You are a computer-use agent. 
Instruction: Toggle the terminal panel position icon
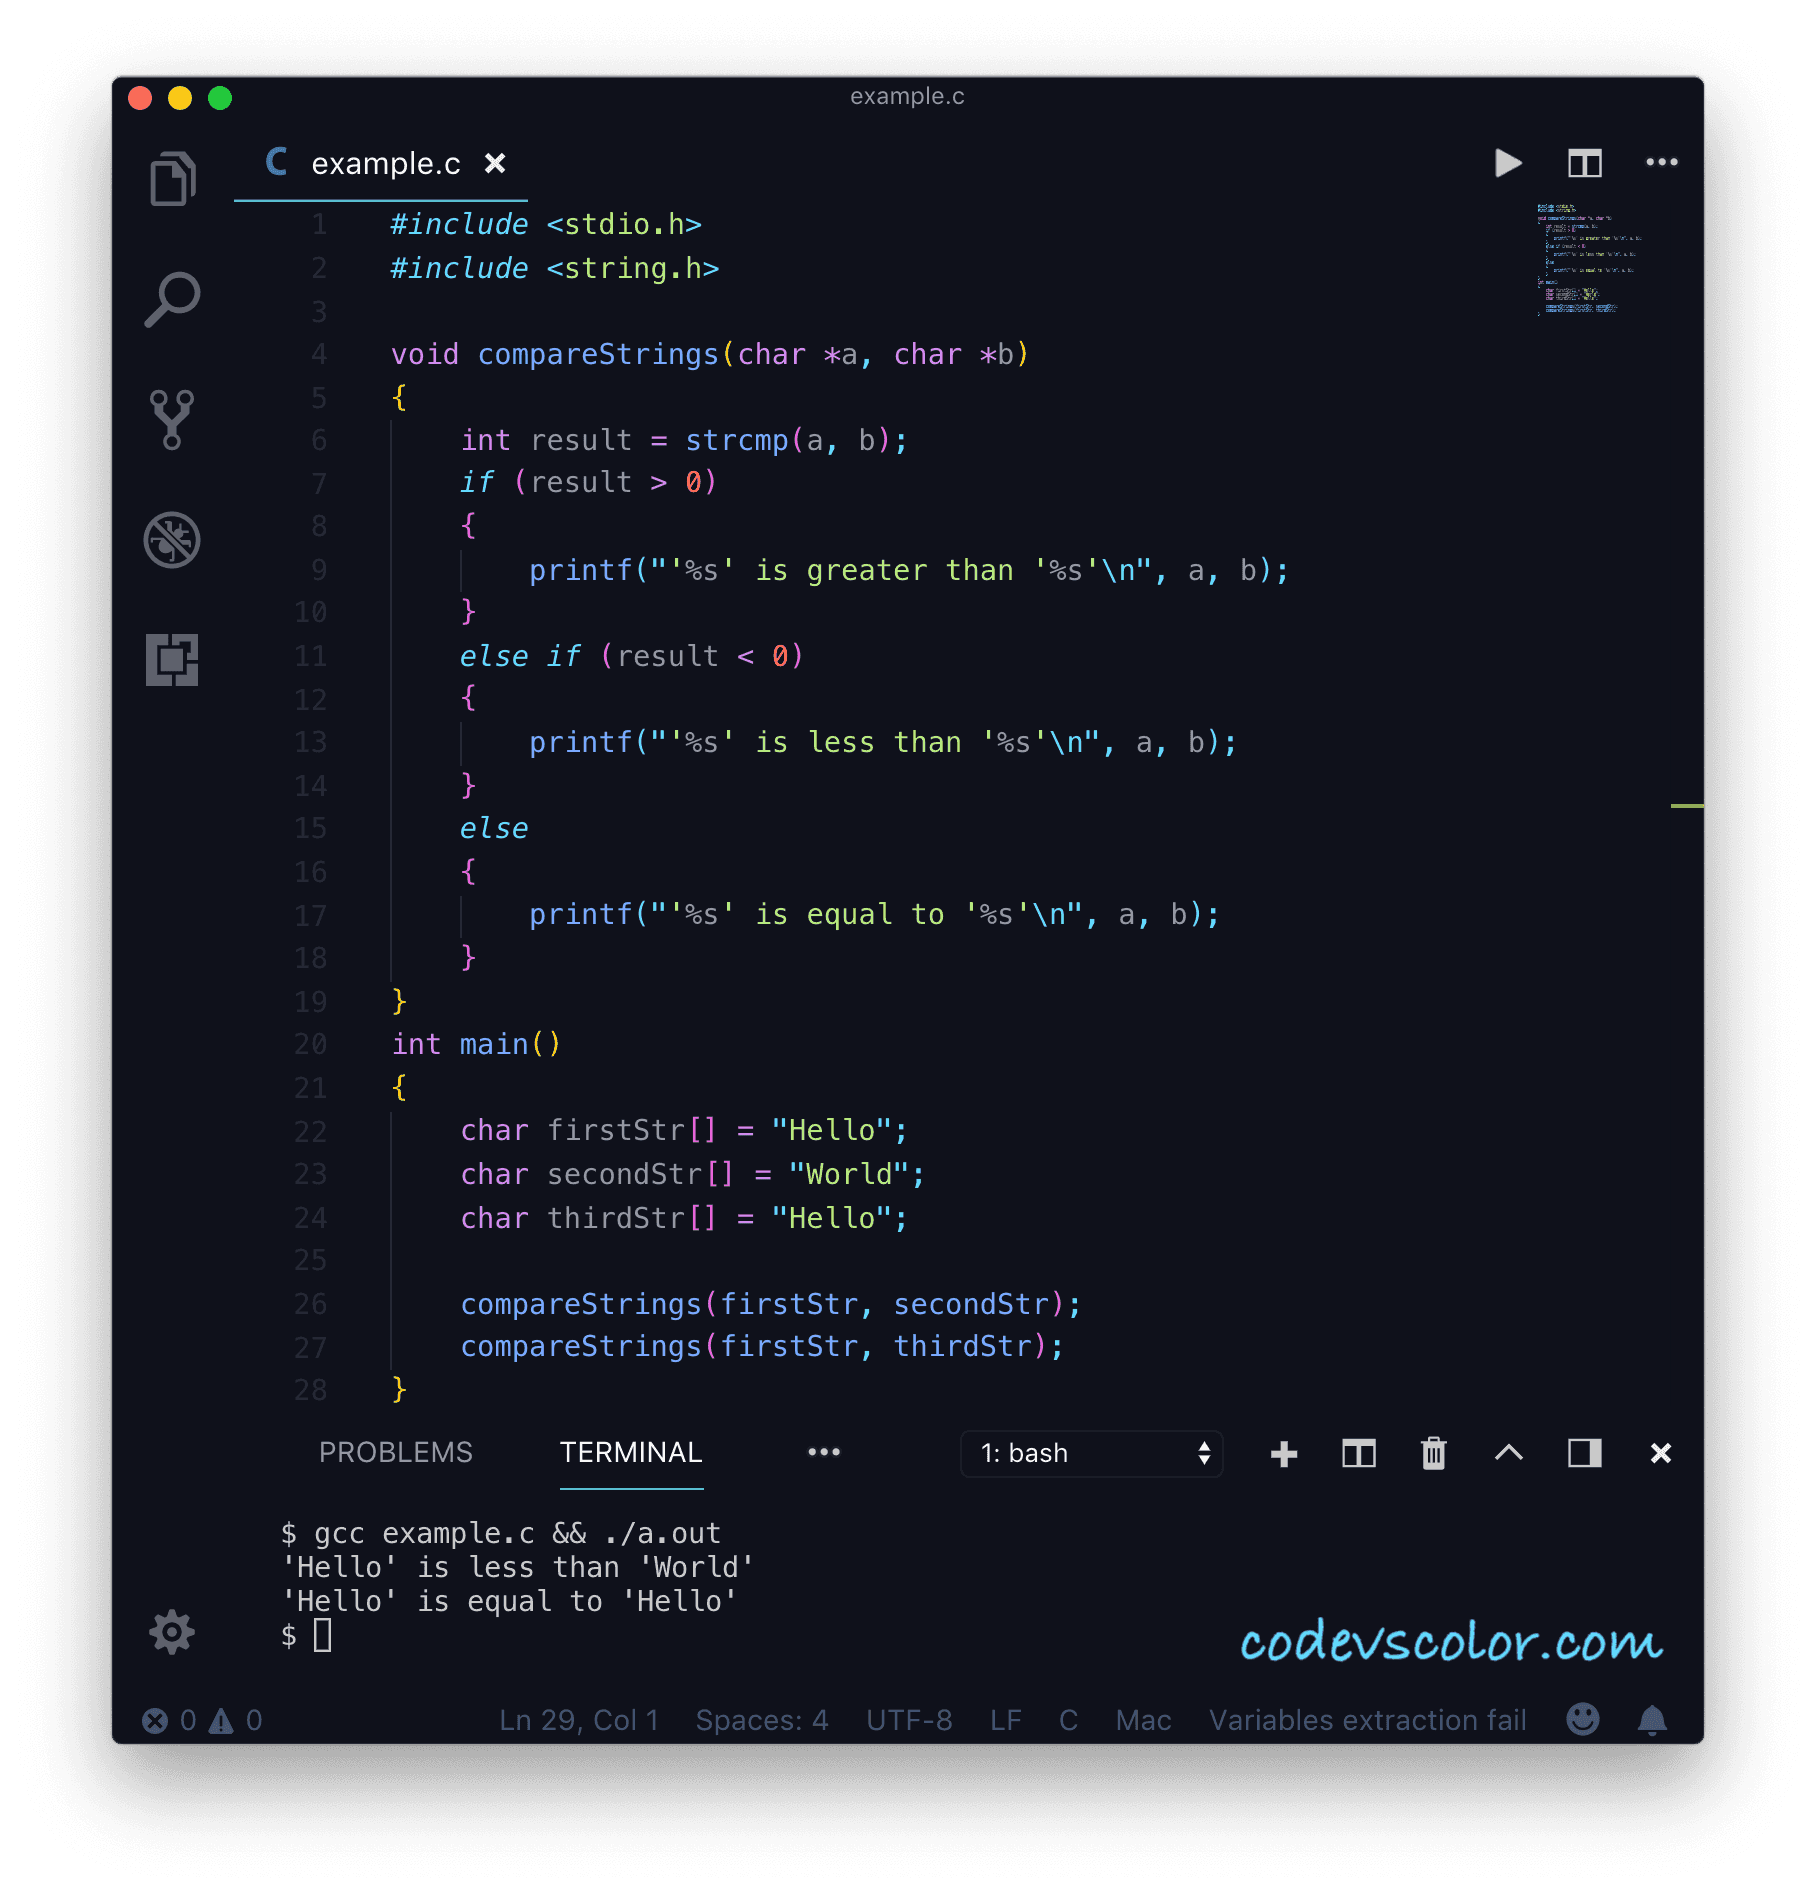(1584, 1453)
